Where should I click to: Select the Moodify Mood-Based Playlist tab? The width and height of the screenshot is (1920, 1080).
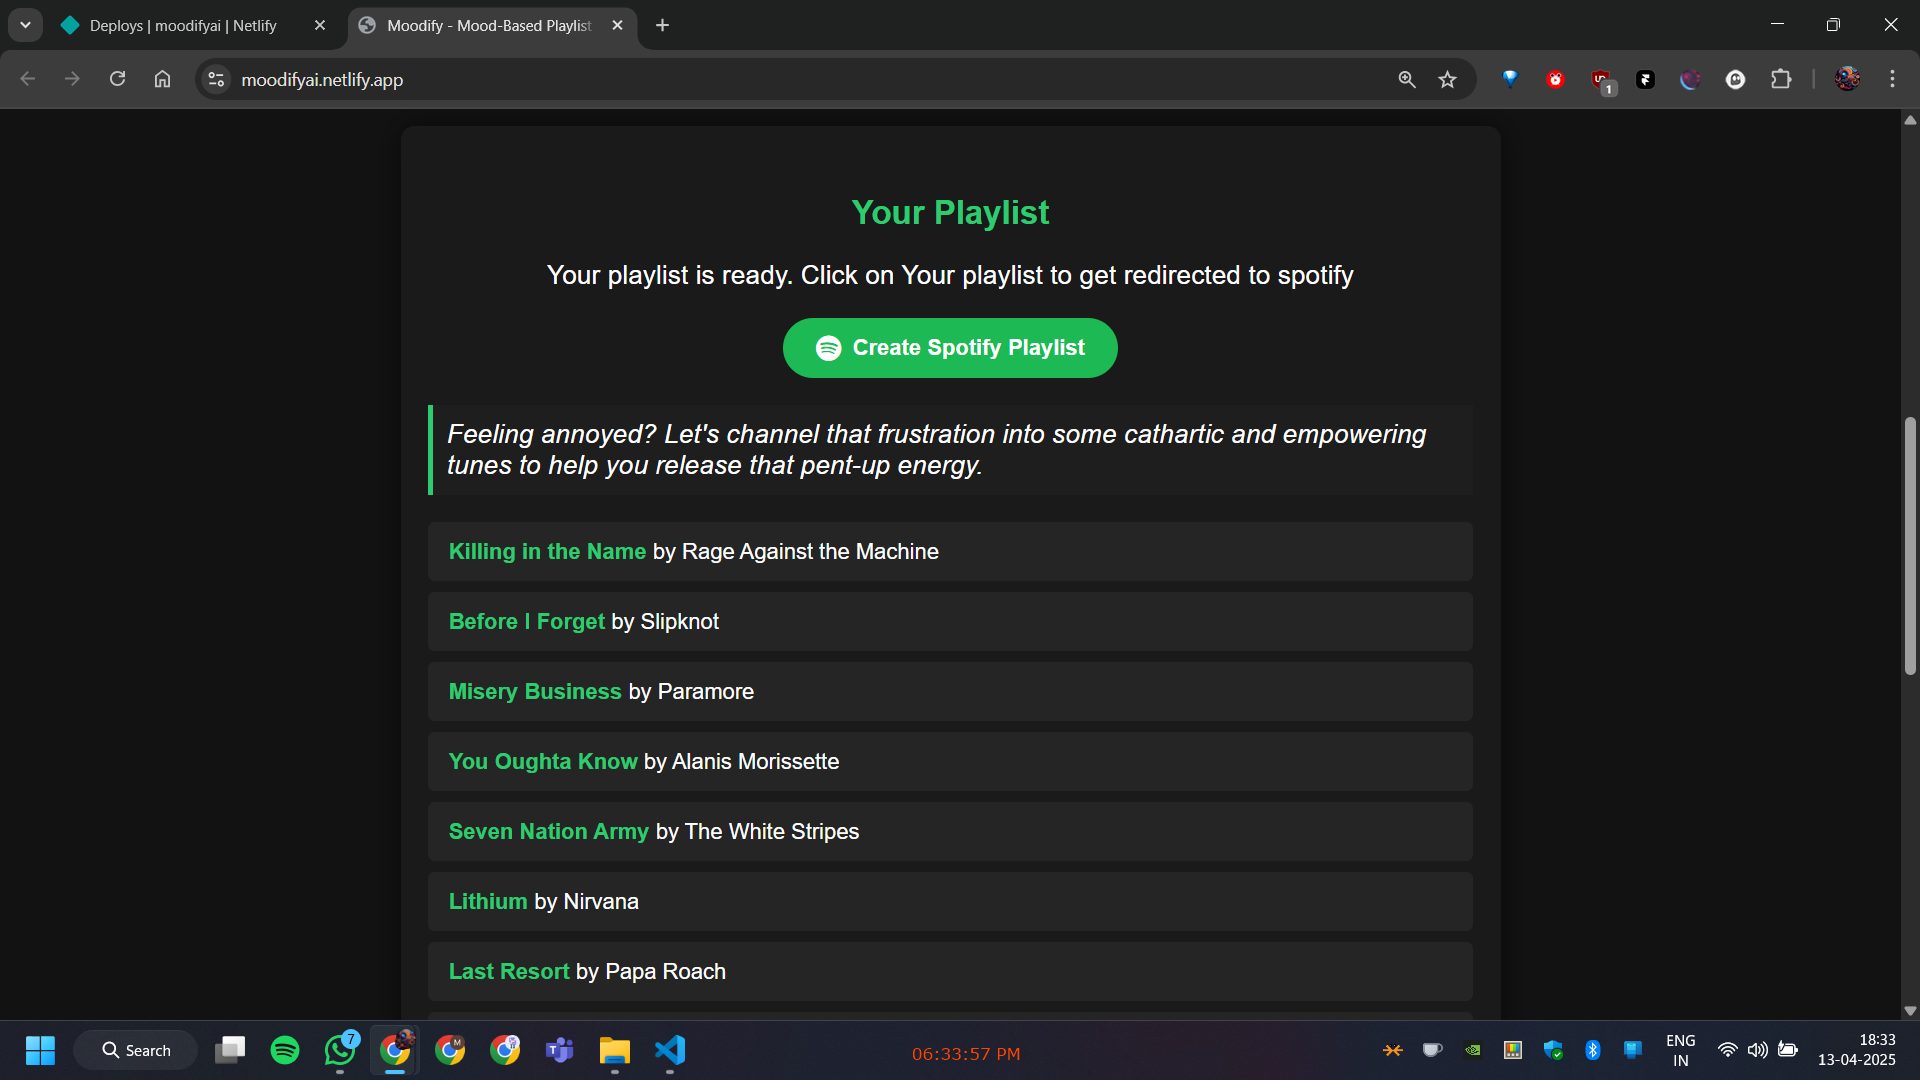[x=489, y=25]
